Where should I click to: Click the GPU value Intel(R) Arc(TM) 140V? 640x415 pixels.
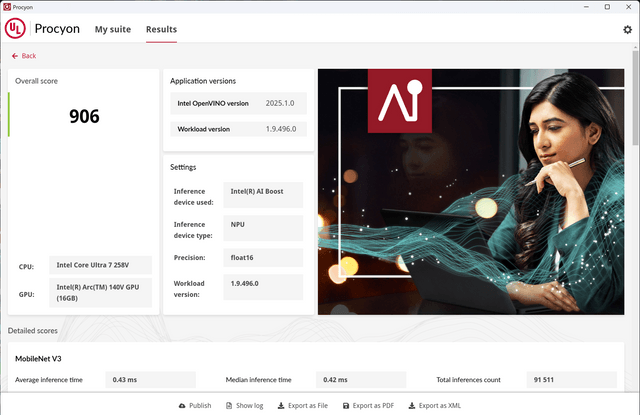100,293
